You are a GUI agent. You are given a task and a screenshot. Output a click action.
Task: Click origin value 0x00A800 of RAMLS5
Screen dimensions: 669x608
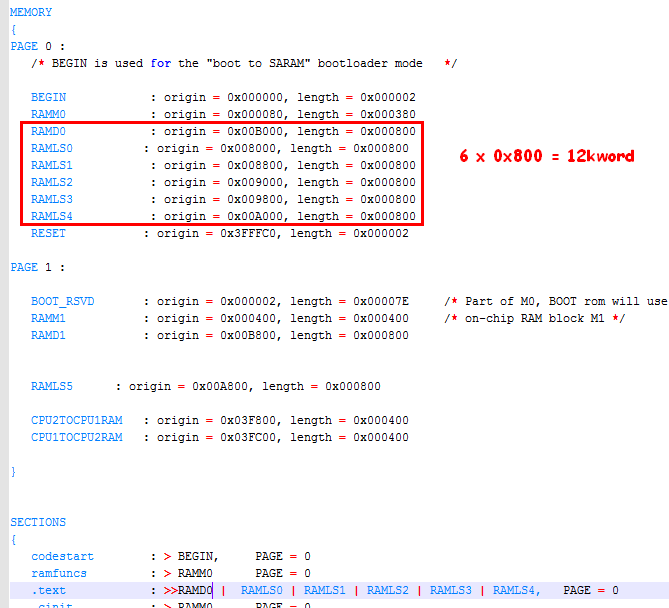click(x=220, y=387)
